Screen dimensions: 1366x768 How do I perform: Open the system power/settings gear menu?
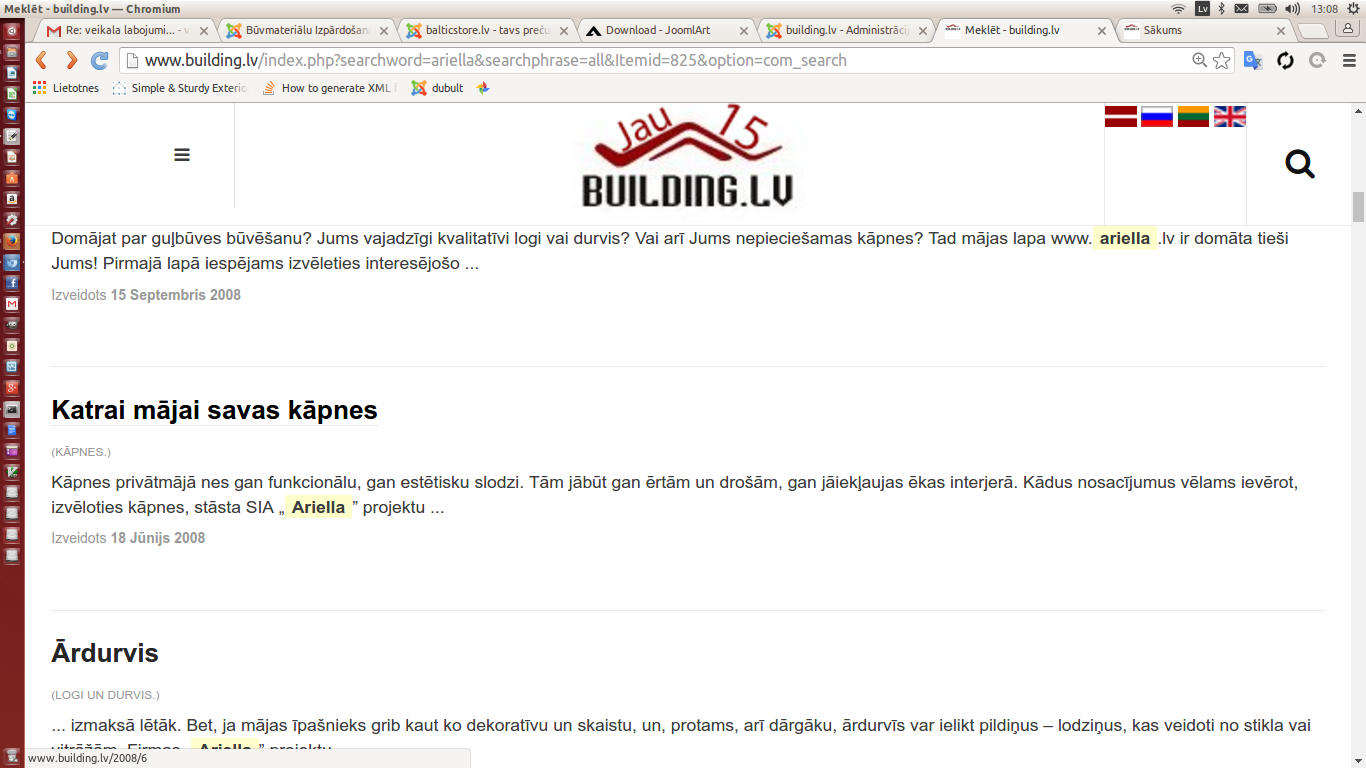(x=1354, y=8)
